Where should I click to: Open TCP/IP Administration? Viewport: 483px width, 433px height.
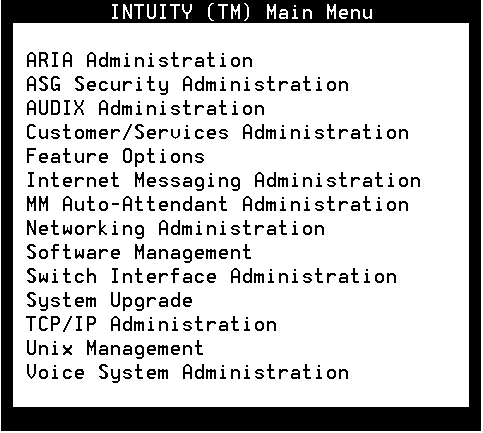pyautogui.click(x=151, y=324)
